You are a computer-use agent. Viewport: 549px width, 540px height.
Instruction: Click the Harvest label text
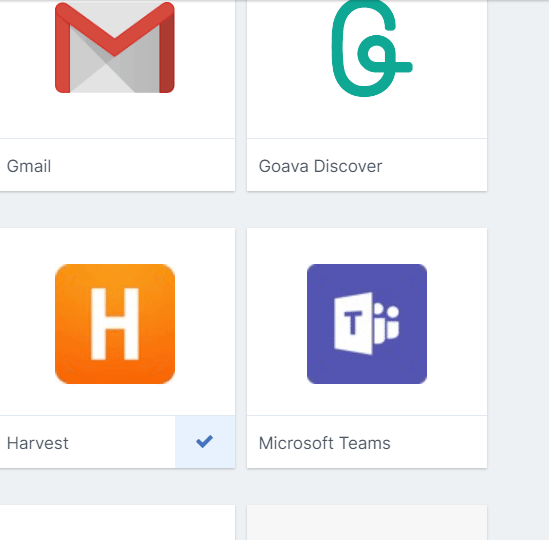38,443
